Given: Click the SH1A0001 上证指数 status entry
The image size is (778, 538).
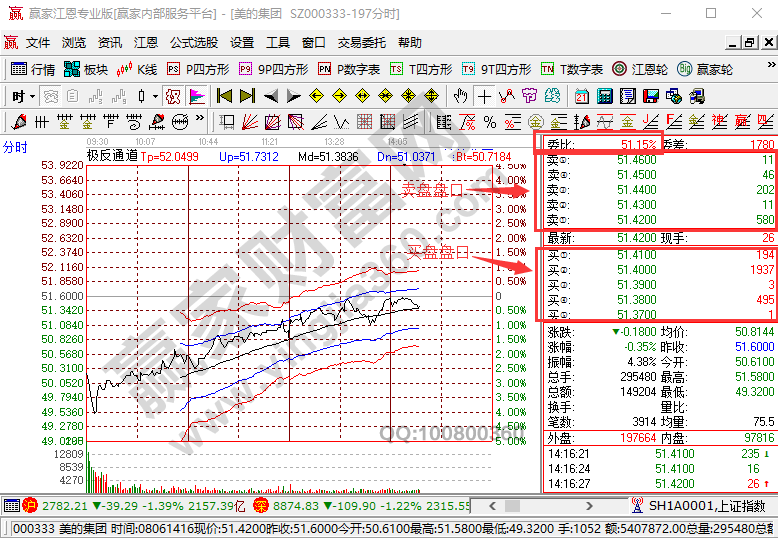Looking at the screenshot, I should coord(698,506).
